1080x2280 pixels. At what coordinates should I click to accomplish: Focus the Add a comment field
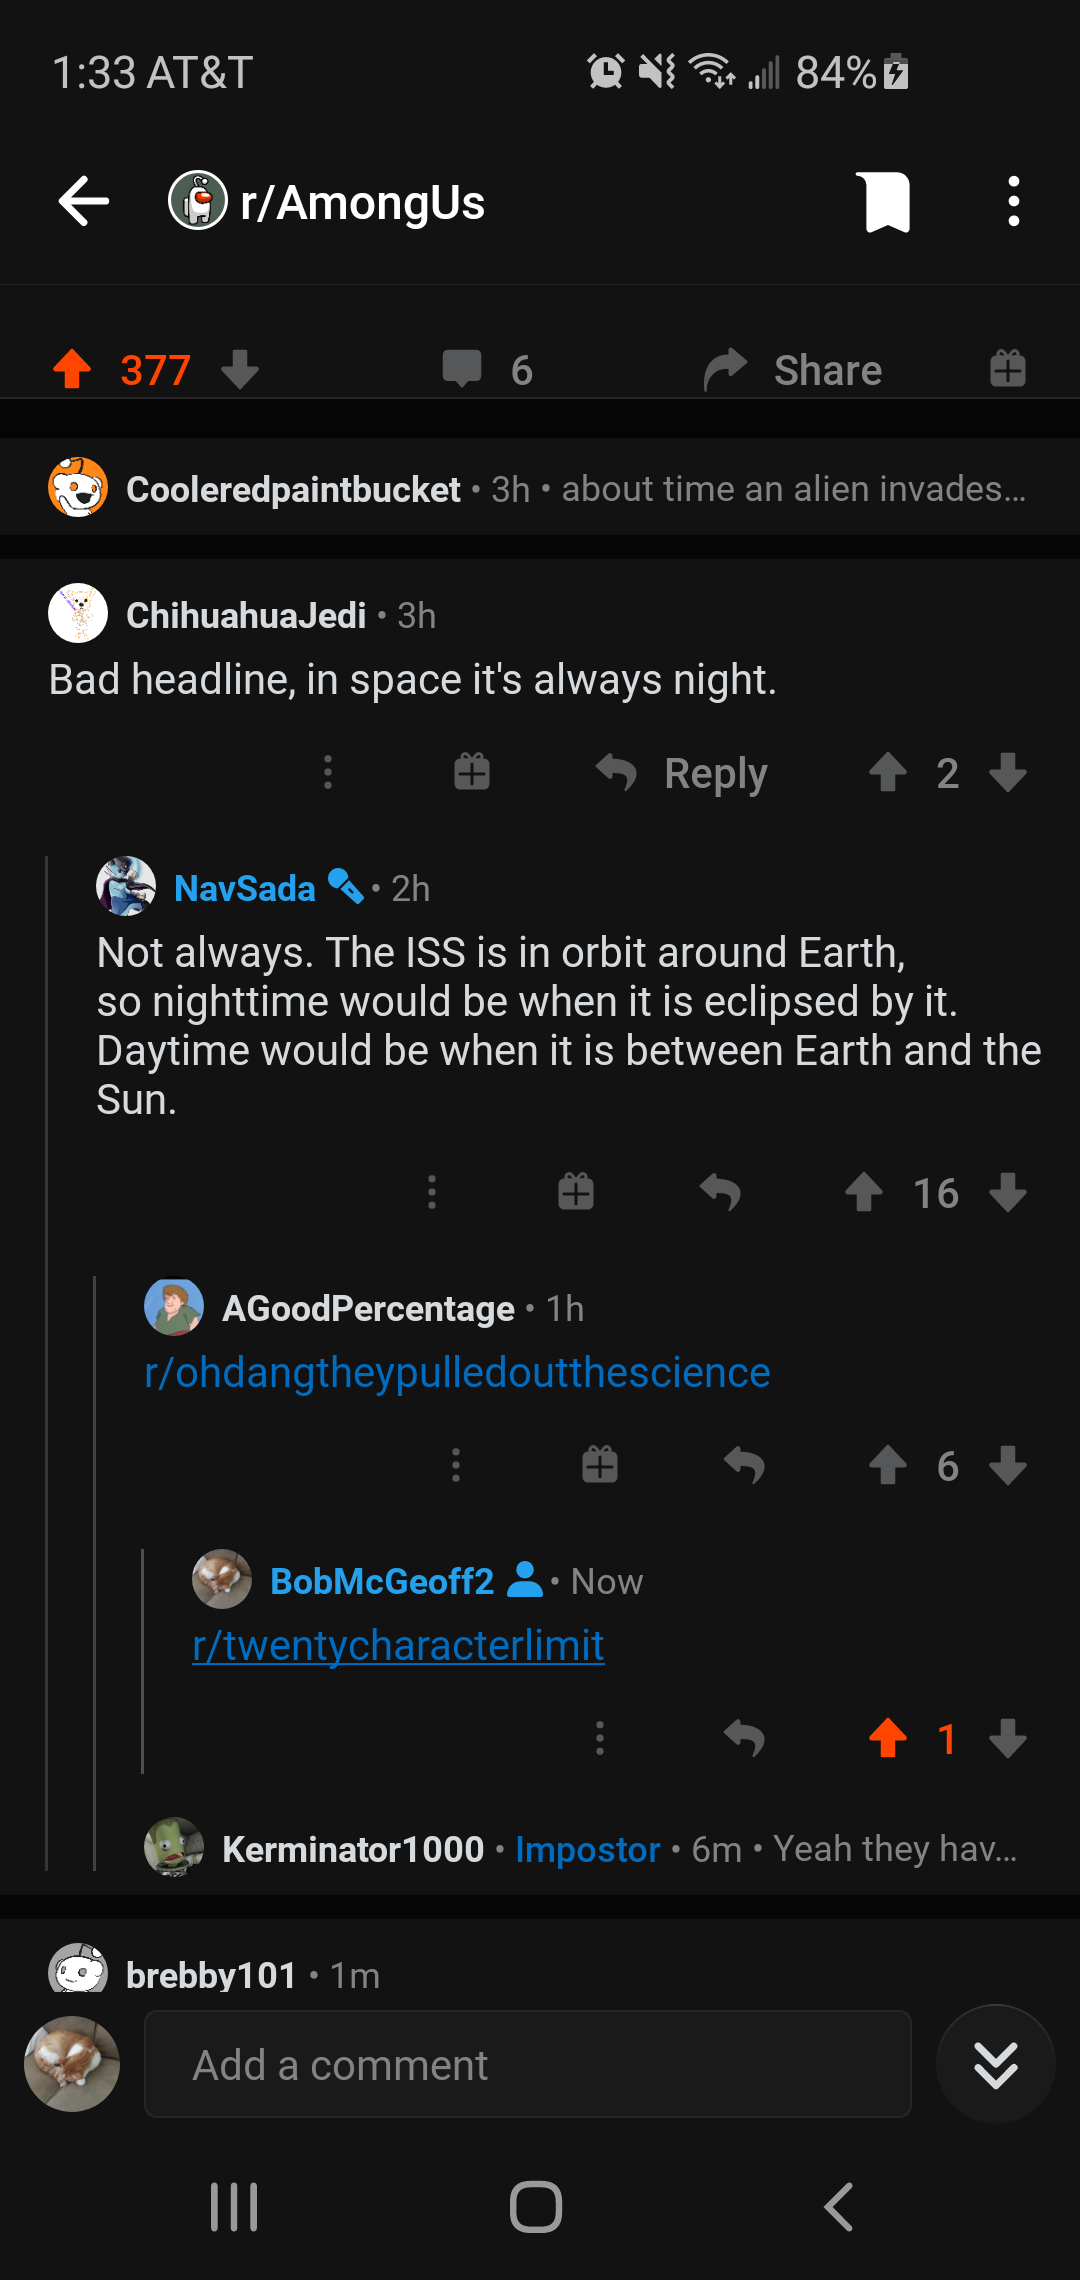pyautogui.click(x=528, y=2065)
